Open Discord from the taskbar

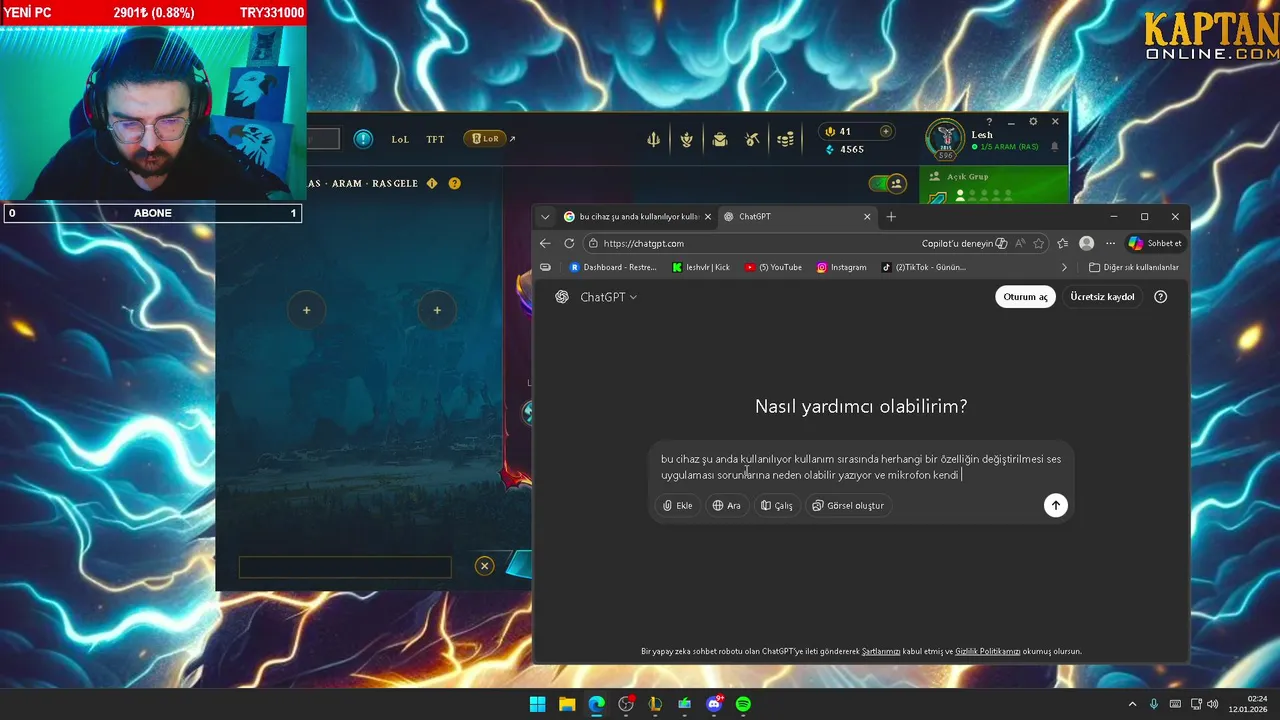714,704
